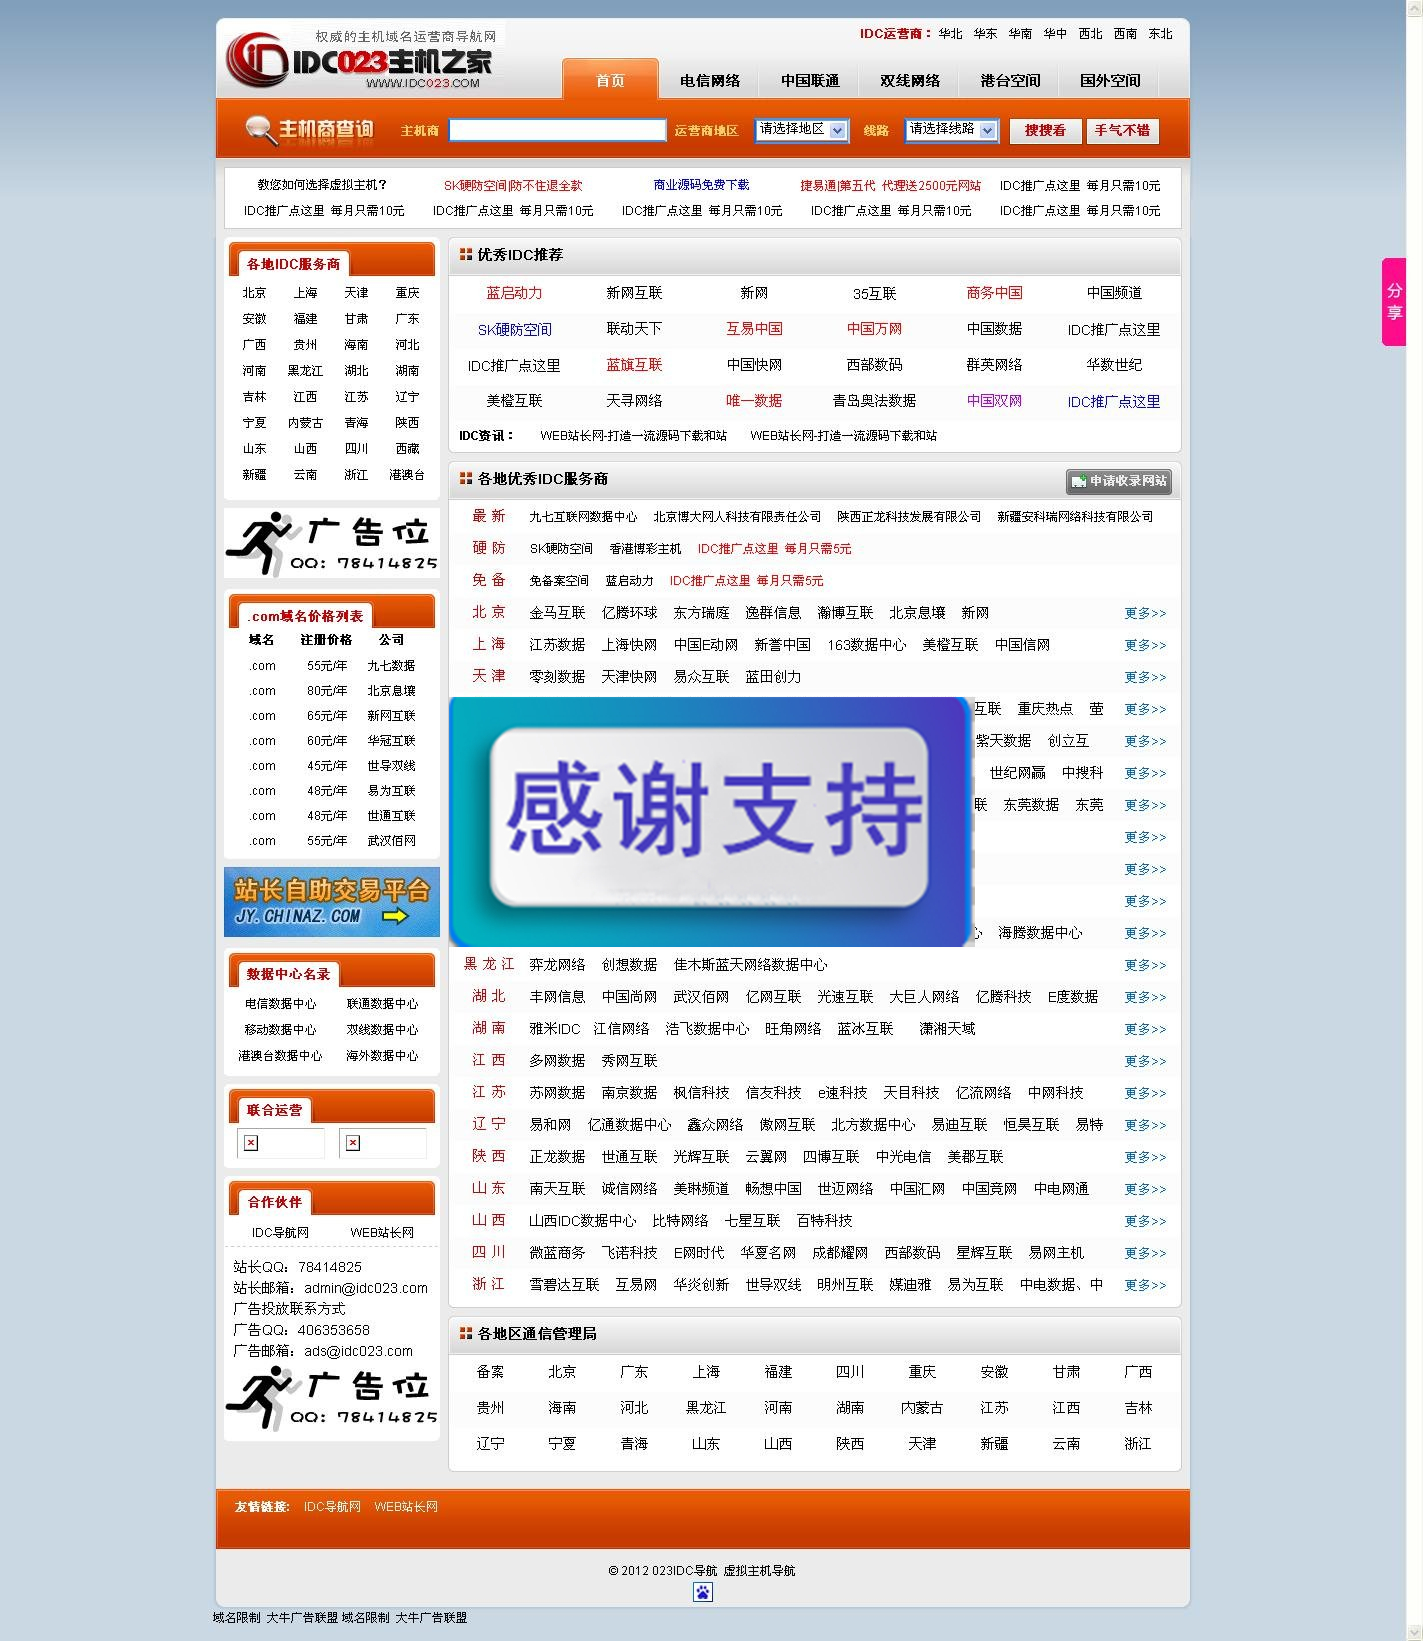The height and width of the screenshot is (1641, 1423).
Task: Click the paw icon in the footer
Action: pyautogui.click(x=703, y=1592)
